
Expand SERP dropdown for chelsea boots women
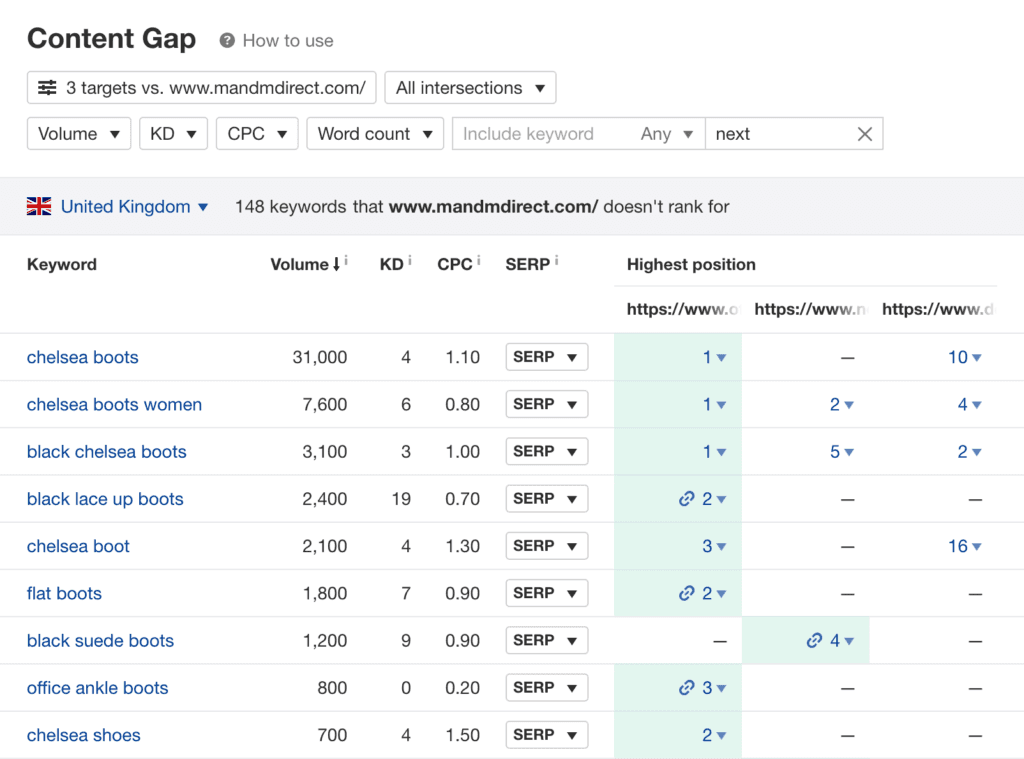(547, 404)
